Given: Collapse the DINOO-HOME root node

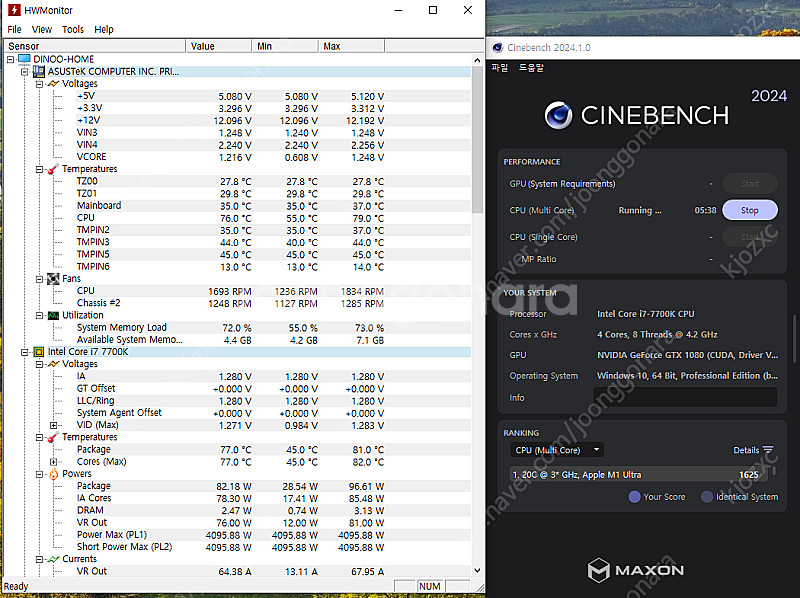Looking at the screenshot, I should pyautogui.click(x=10, y=59).
